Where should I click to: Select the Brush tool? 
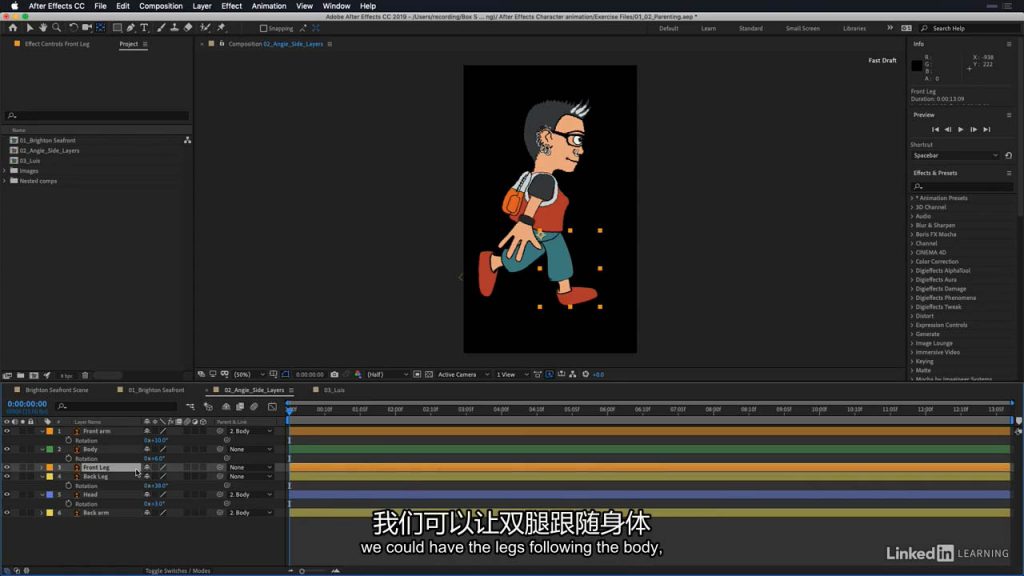pyautogui.click(x=161, y=28)
